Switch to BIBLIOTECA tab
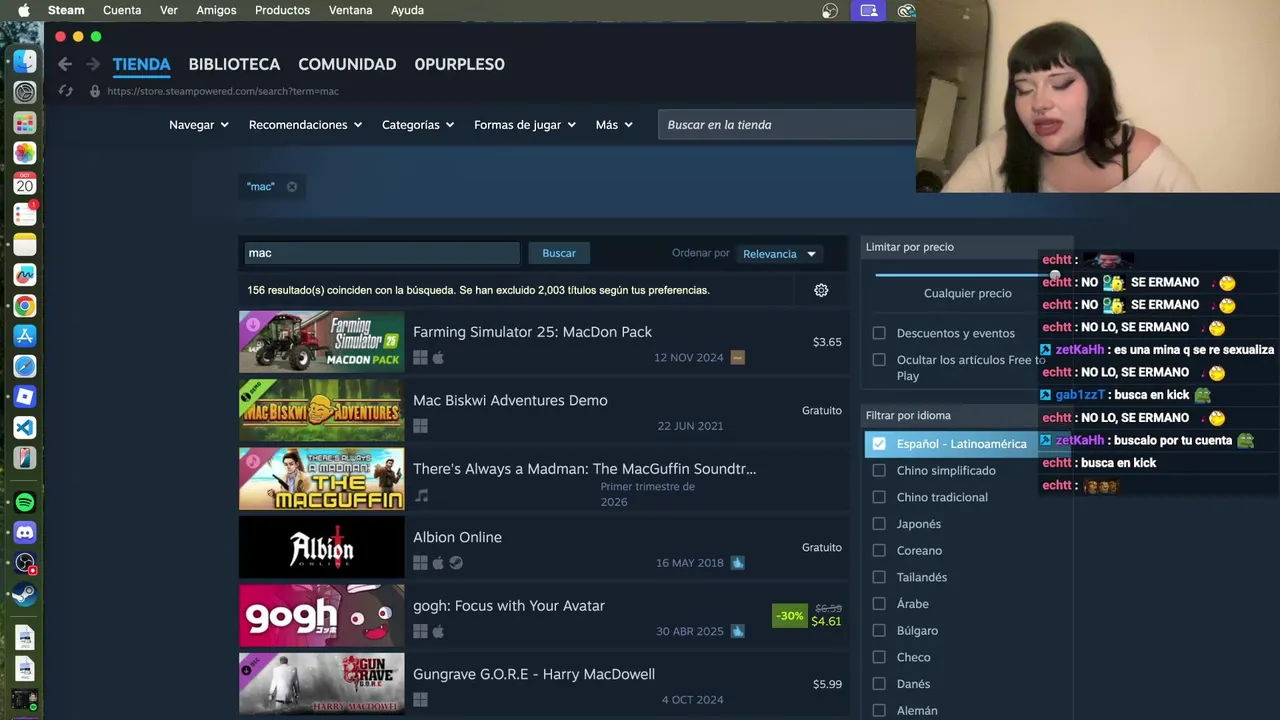The height and width of the screenshot is (720, 1280). point(234,64)
